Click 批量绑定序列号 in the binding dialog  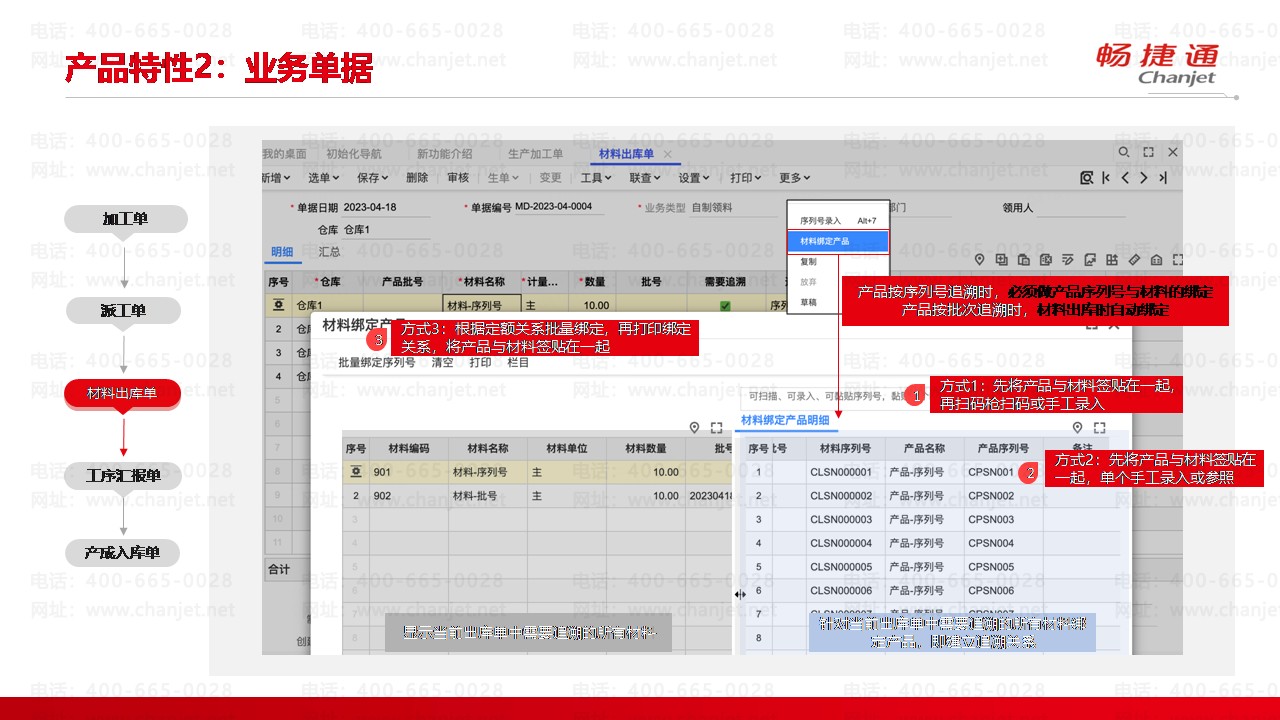[x=377, y=363]
